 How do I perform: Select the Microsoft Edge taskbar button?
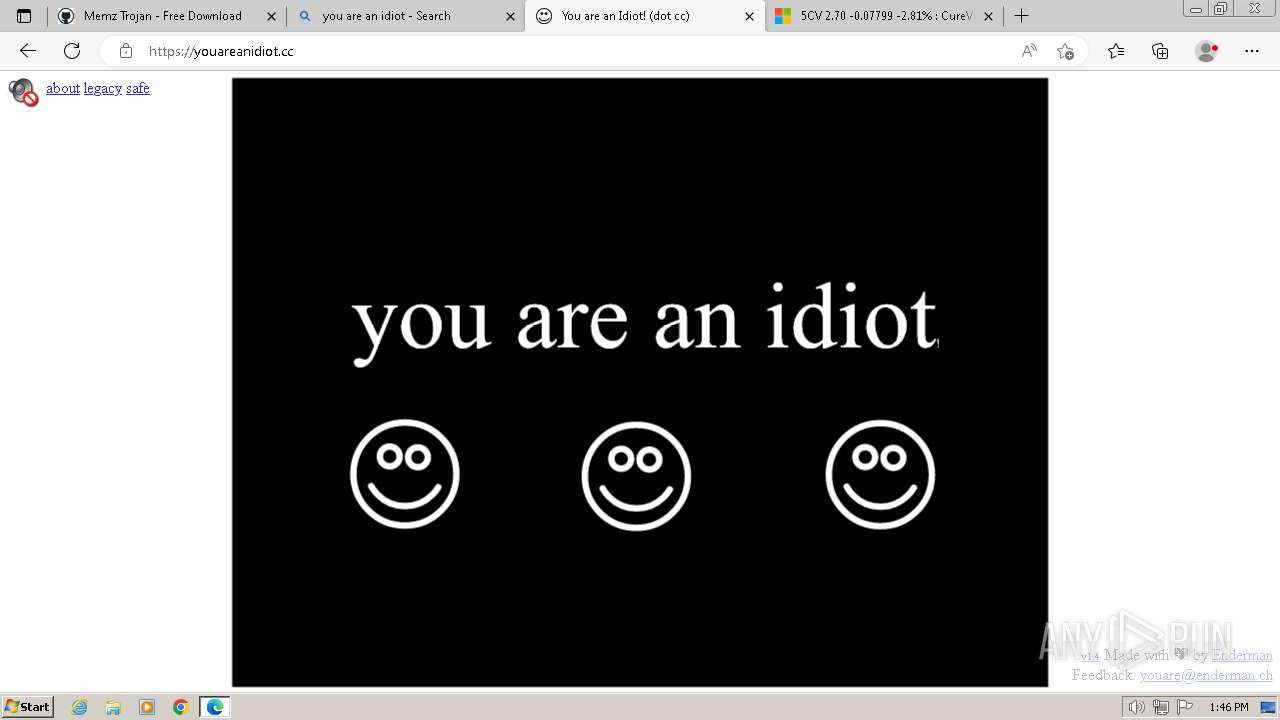tap(215, 707)
